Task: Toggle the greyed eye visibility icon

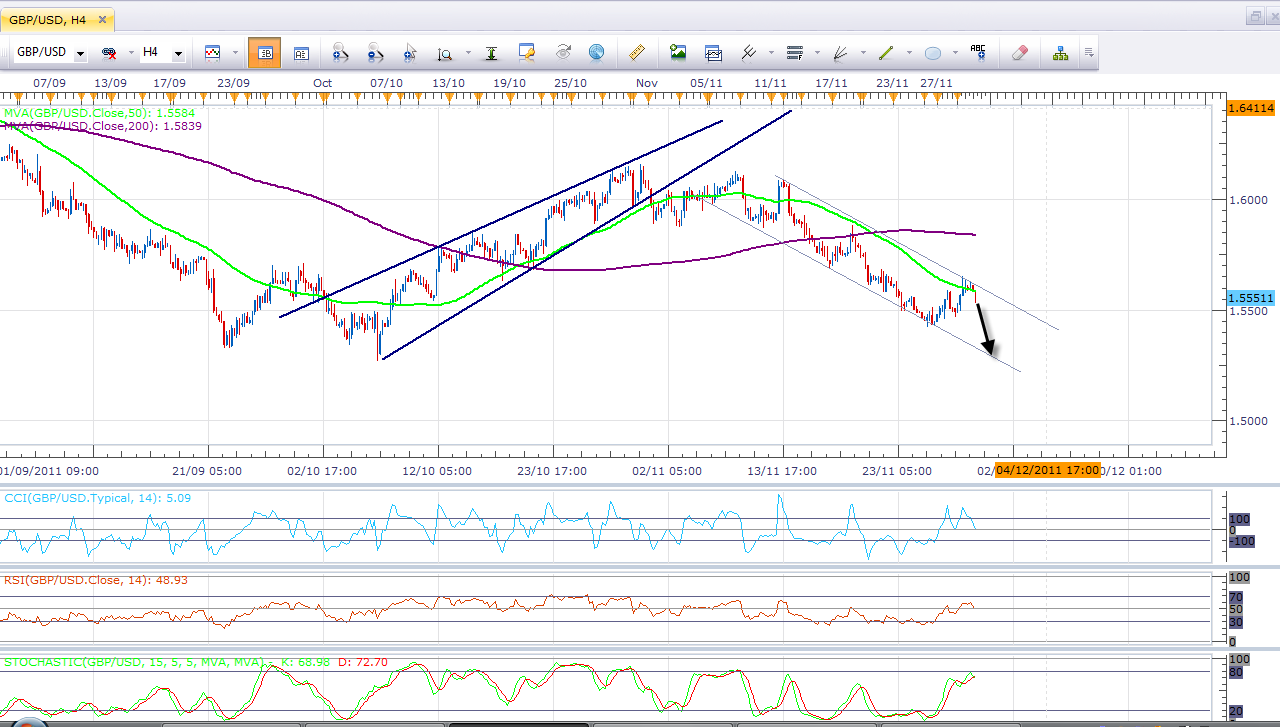Action: coord(563,53)
